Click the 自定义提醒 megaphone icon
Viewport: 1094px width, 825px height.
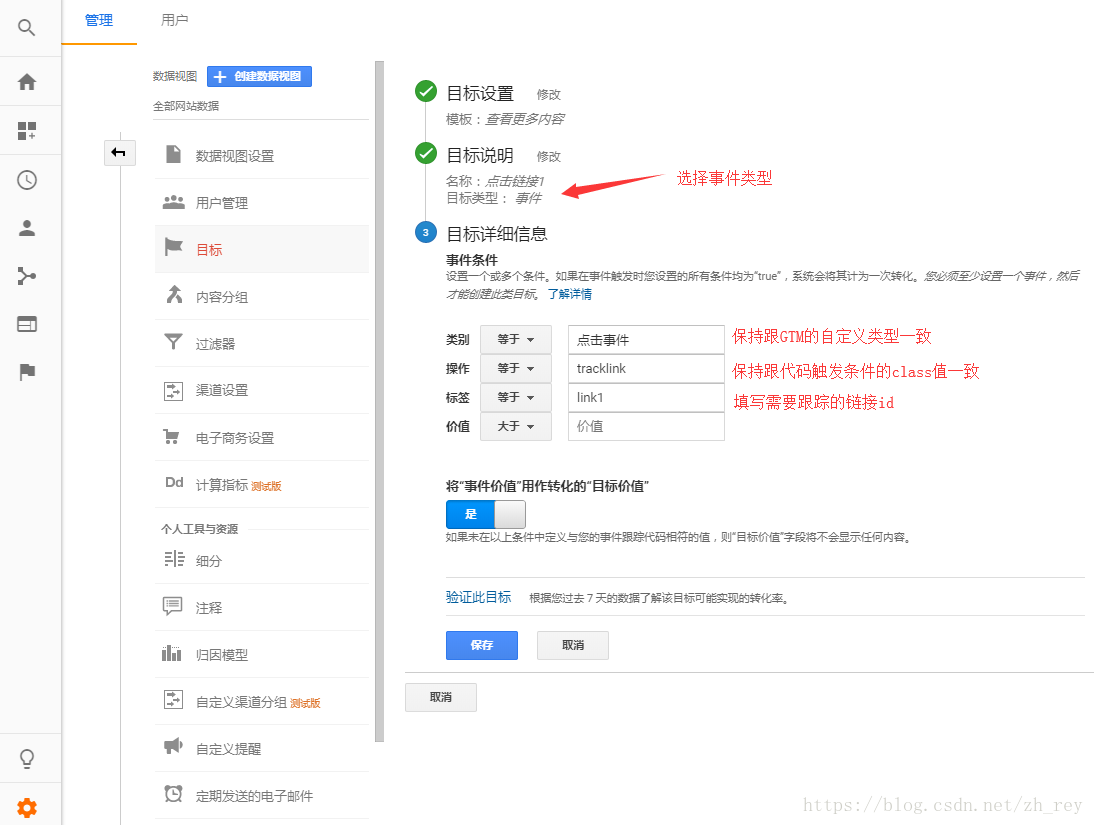(x=173, y=746)
